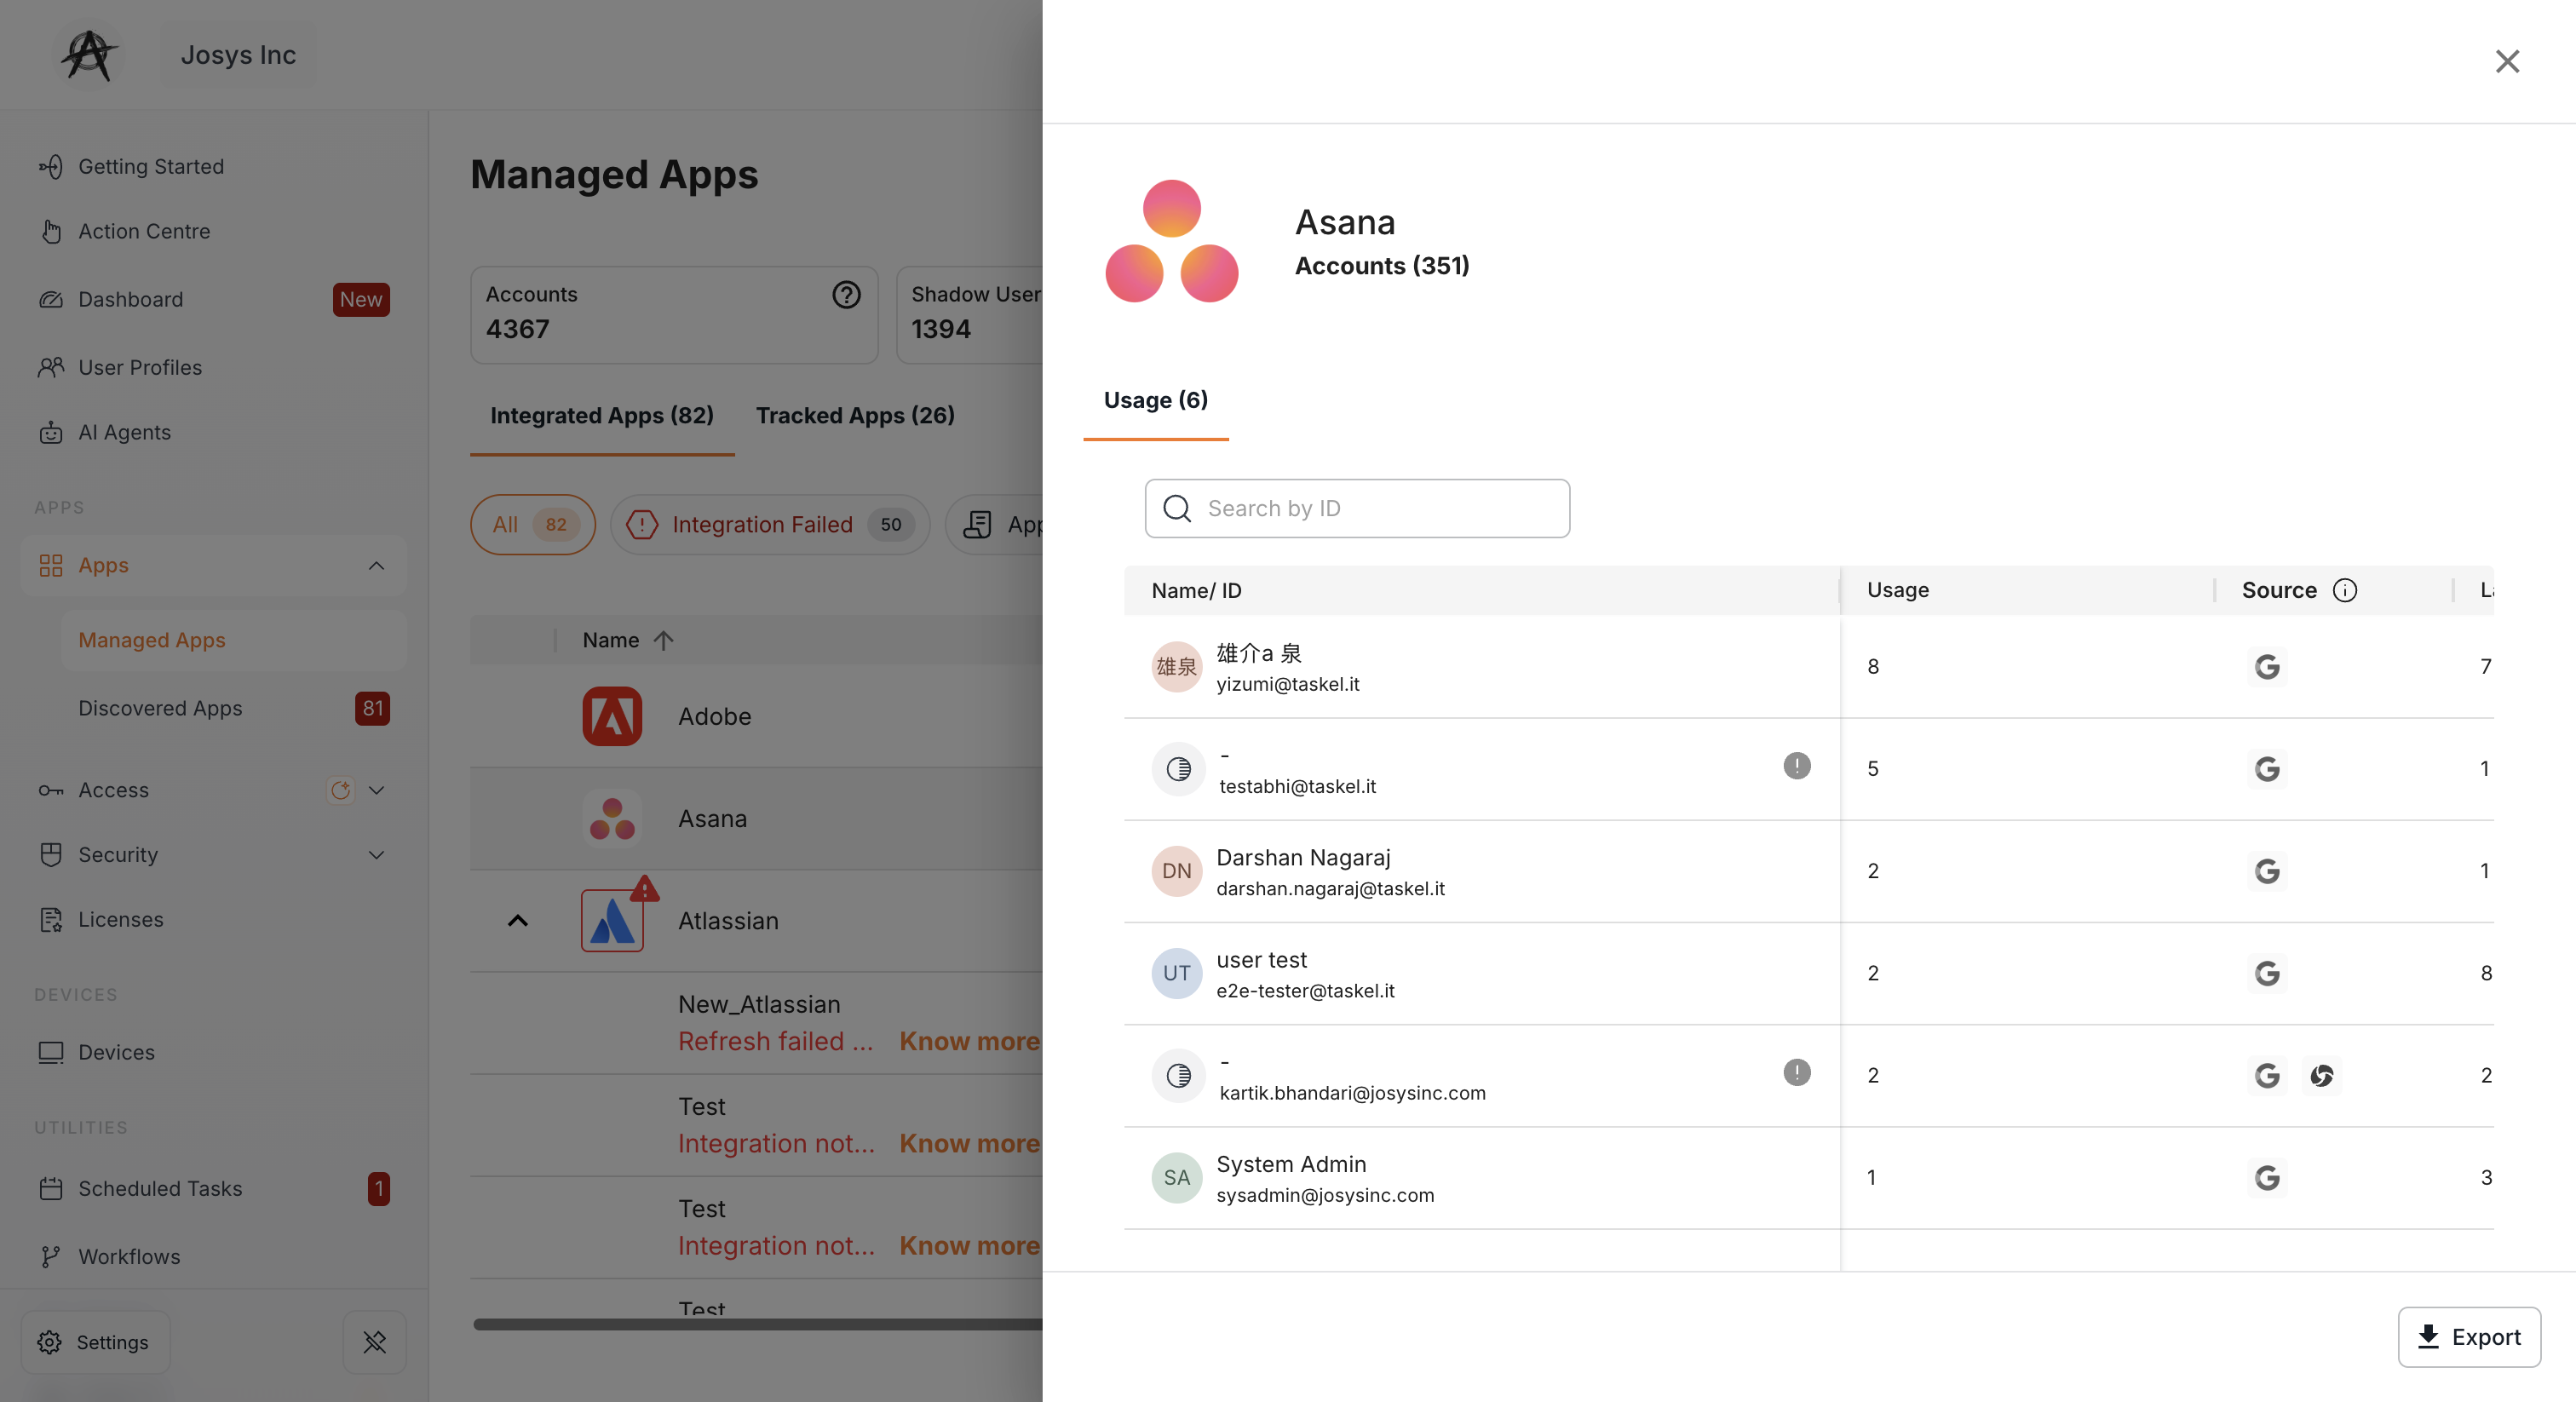Collapse the Apps sidebar section
2576x1402 pixels.
click(376, 566)
